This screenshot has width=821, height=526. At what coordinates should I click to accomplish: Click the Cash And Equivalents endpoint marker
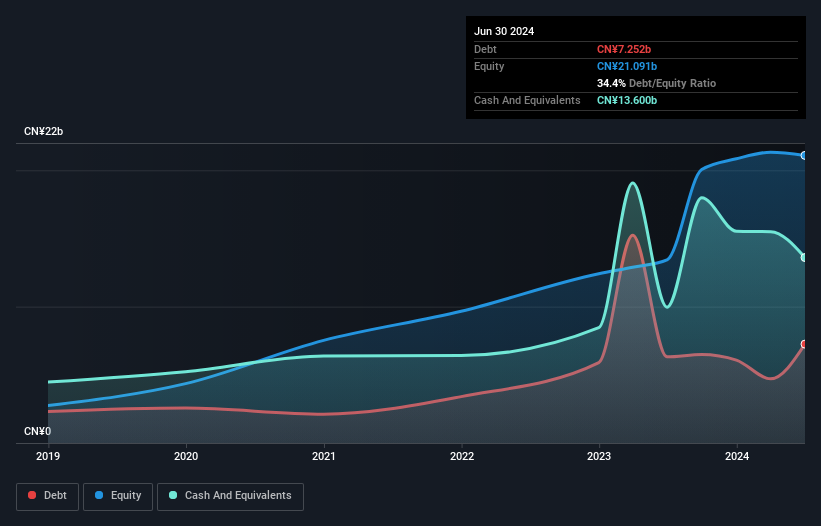[x=804, y=258]
